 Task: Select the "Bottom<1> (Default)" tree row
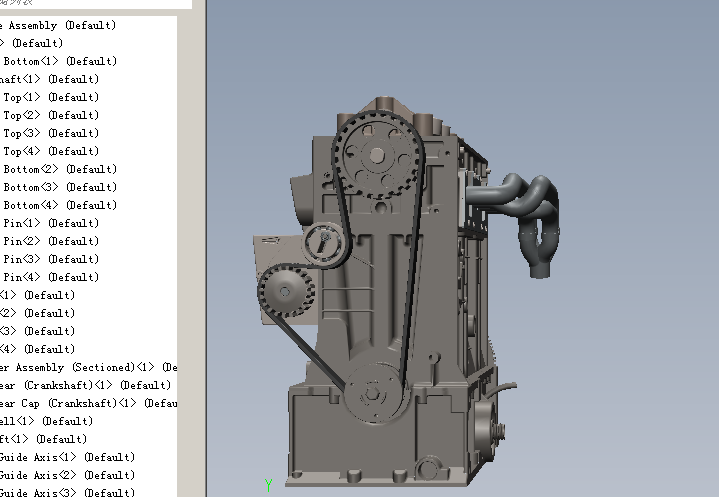click(x=59, y=61)
